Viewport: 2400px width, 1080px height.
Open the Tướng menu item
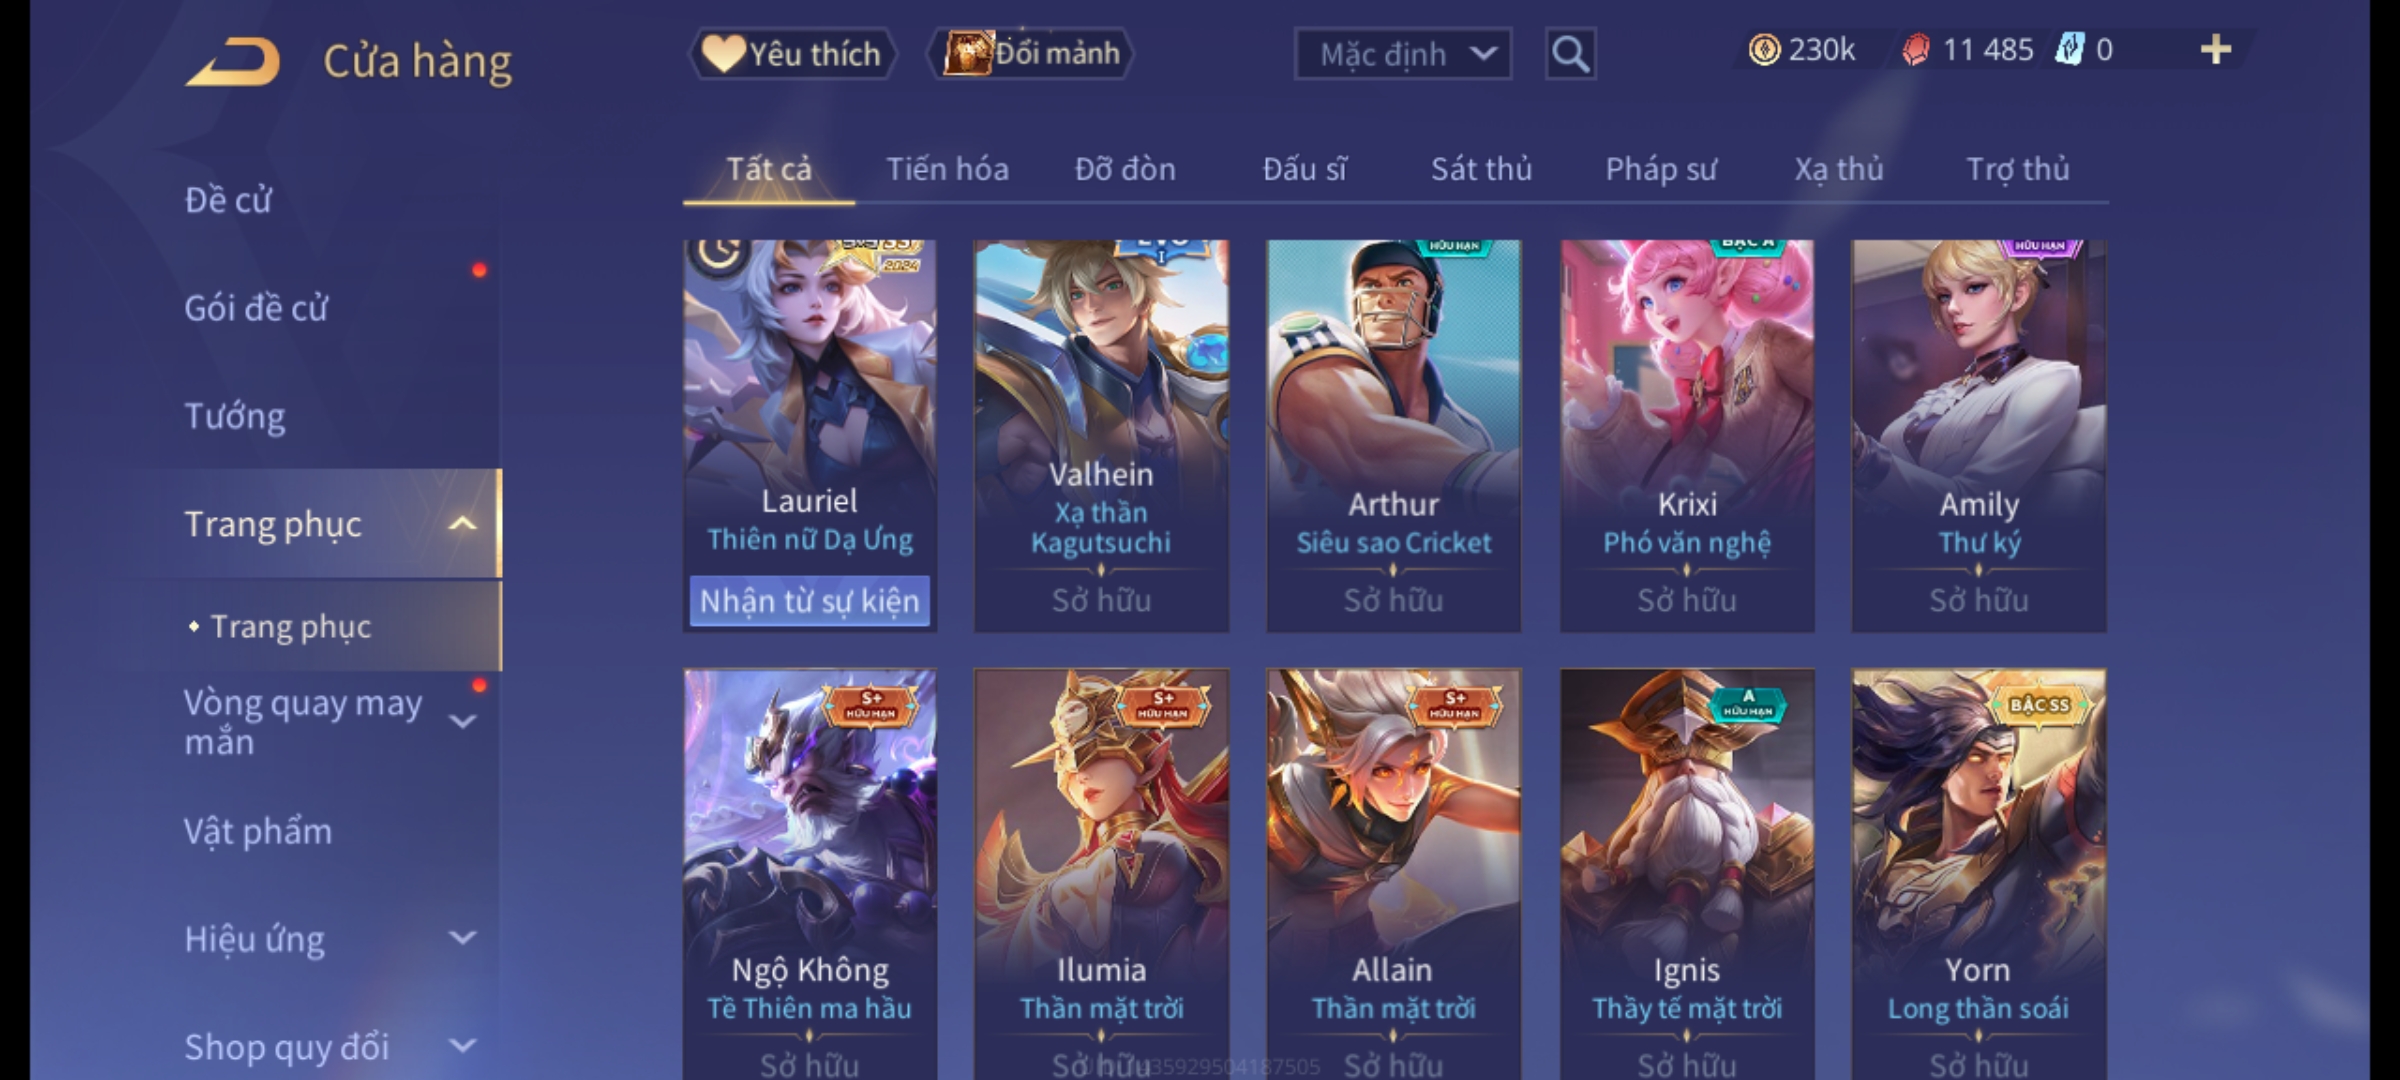click(x=235, y=416)
